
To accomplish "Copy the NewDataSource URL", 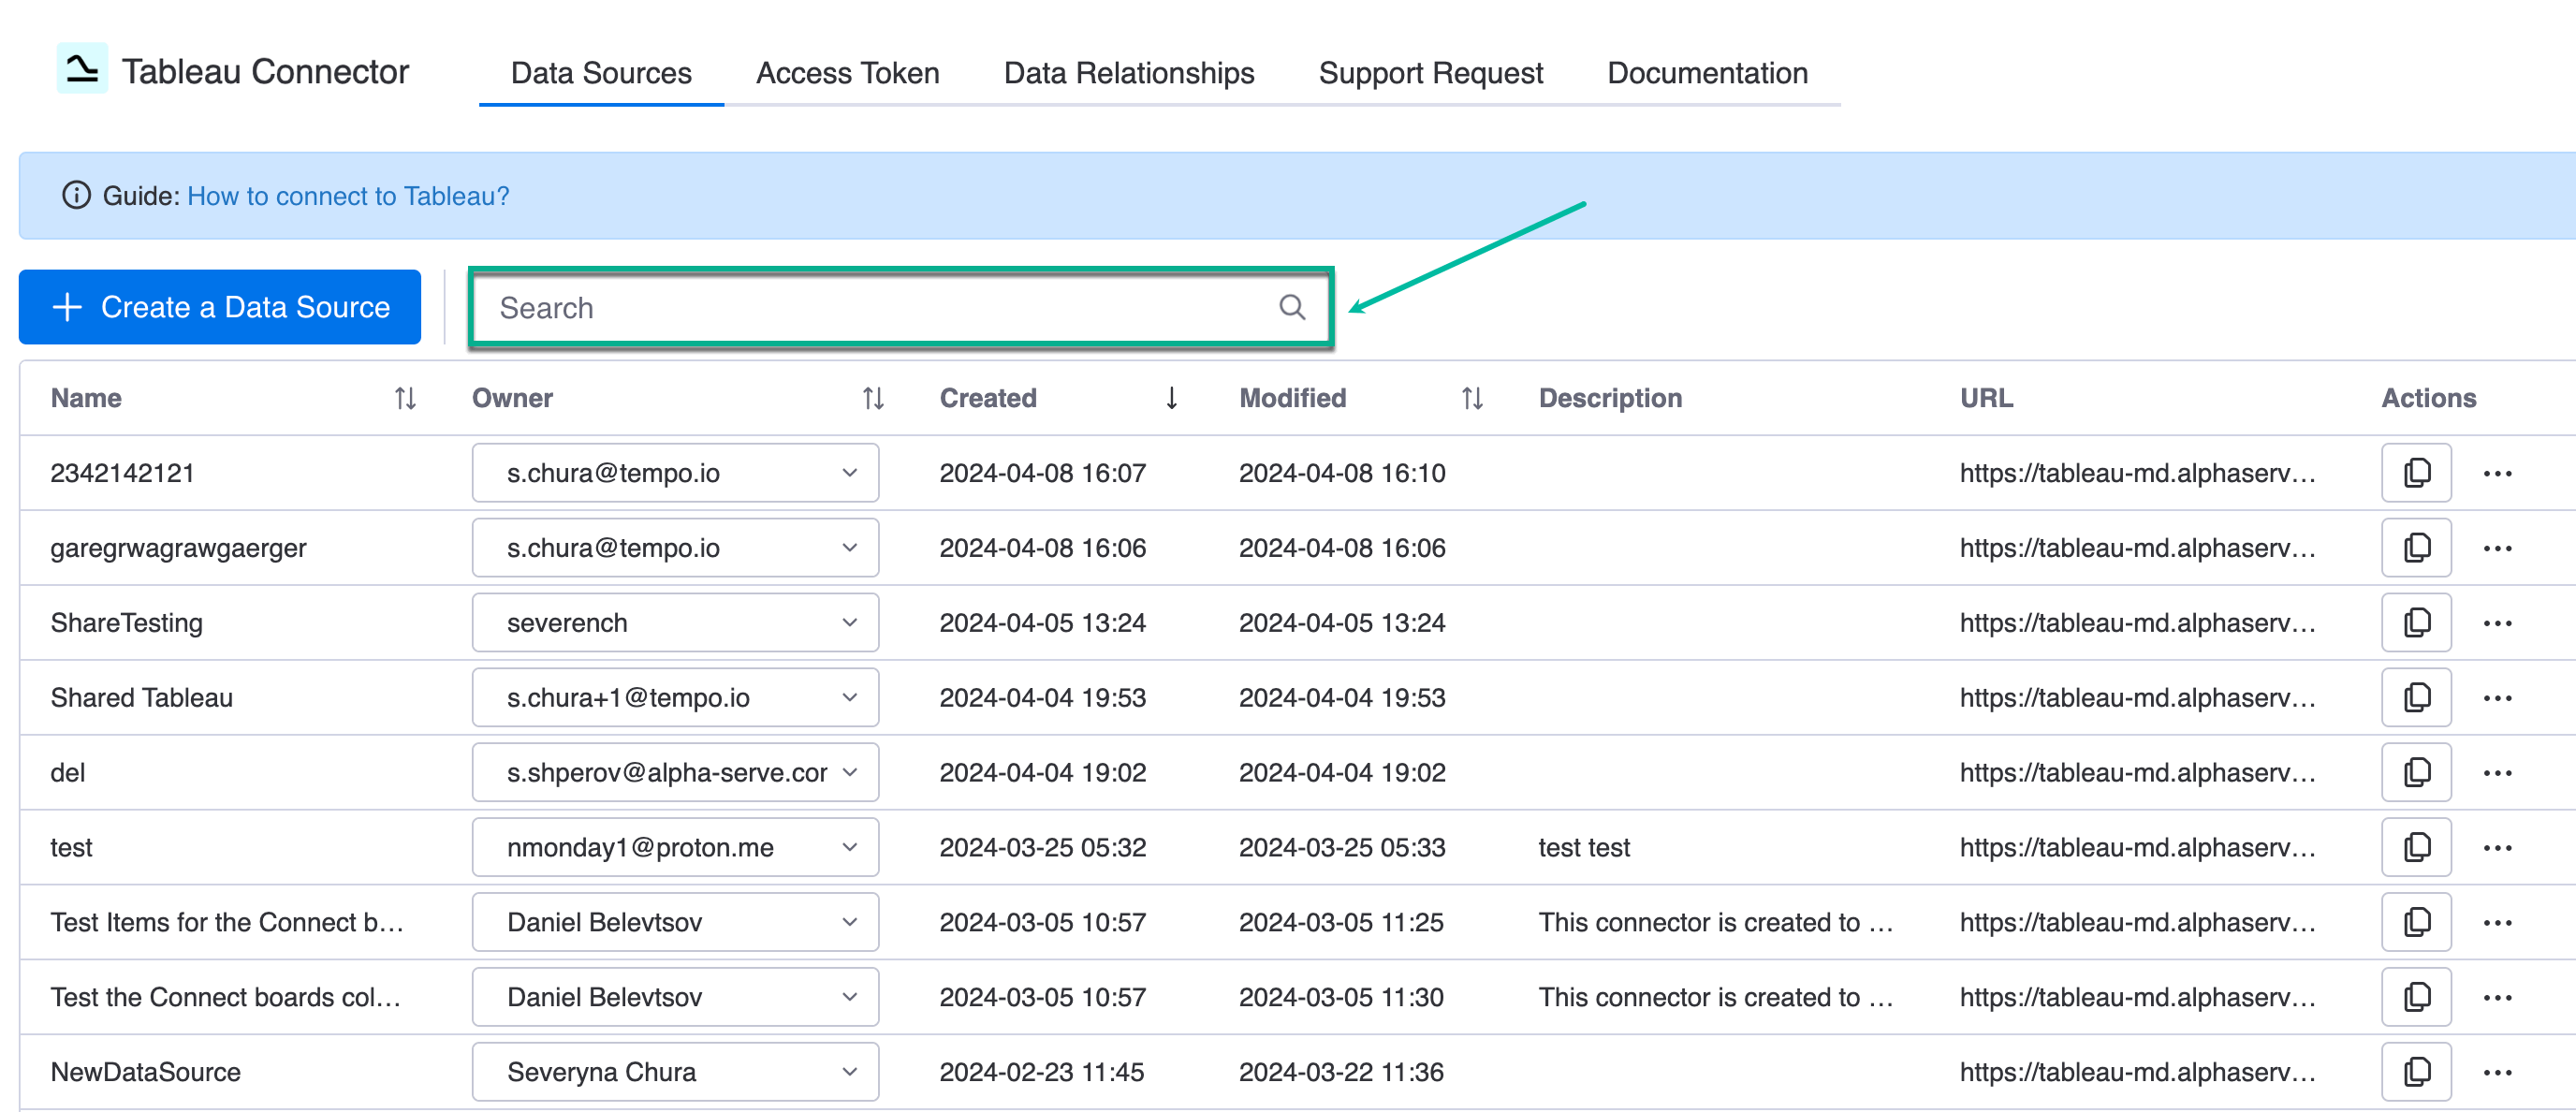I will (2416, 1071).
